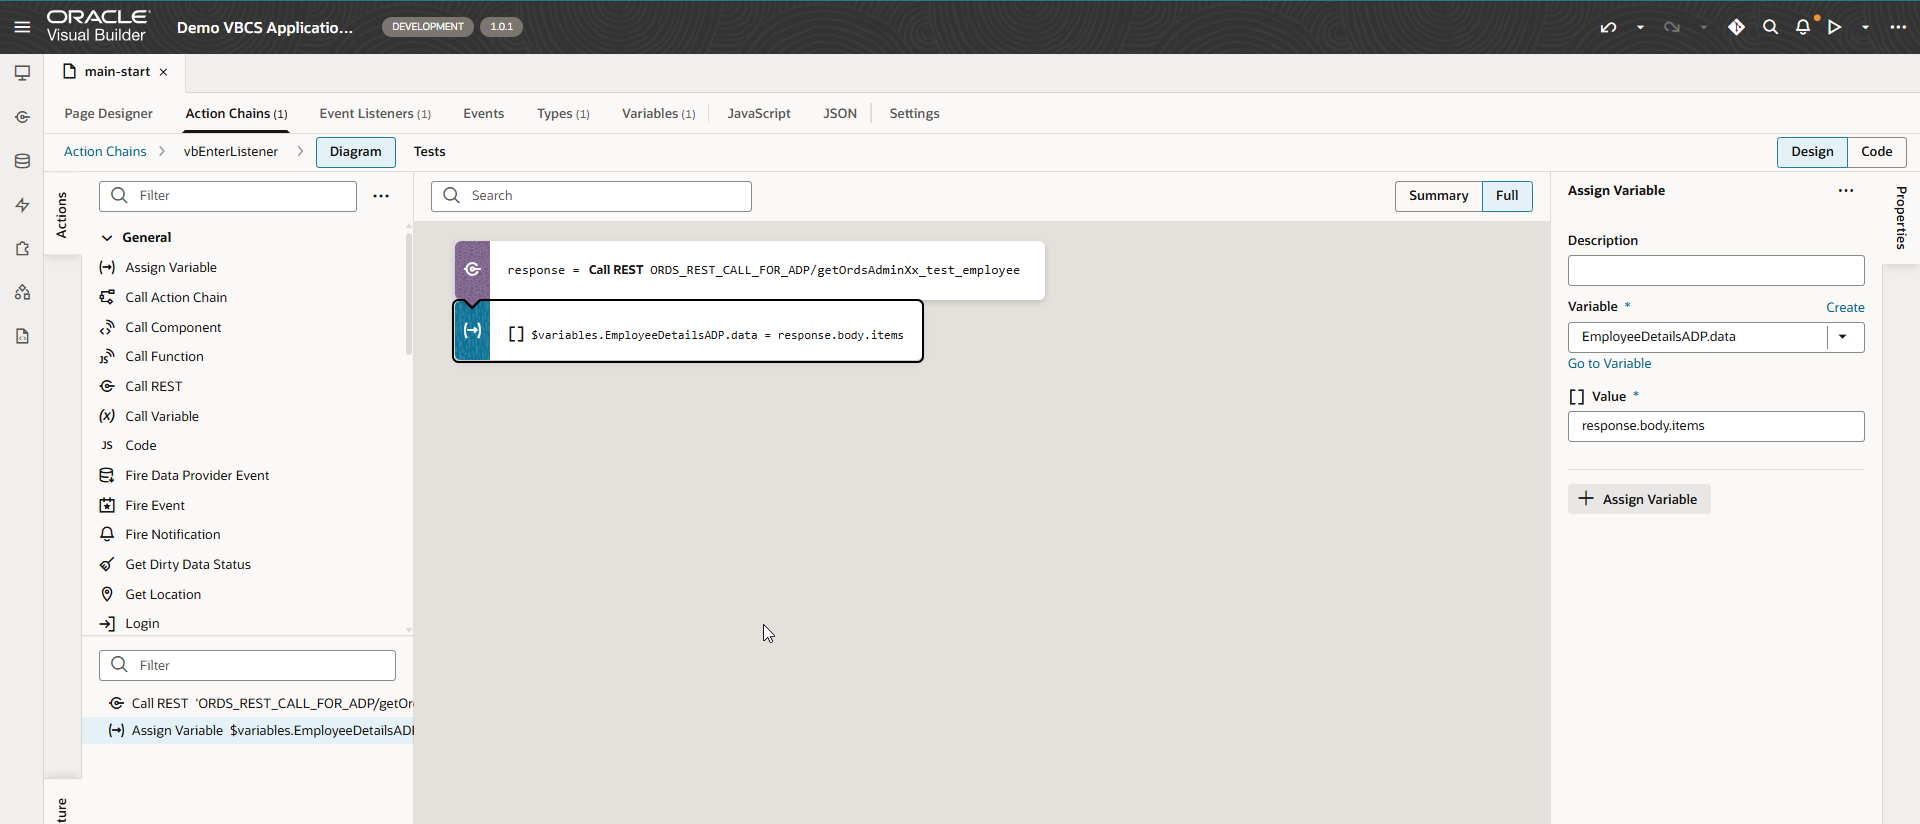Switch editor to Code mode
Screen dimensions: 1920x824
[1876, 152]
